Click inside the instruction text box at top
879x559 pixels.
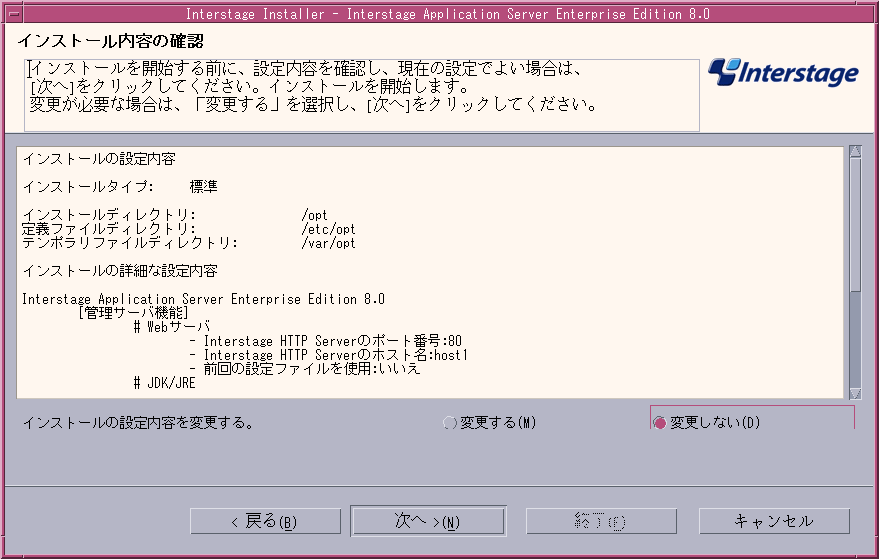coord(362,95)
